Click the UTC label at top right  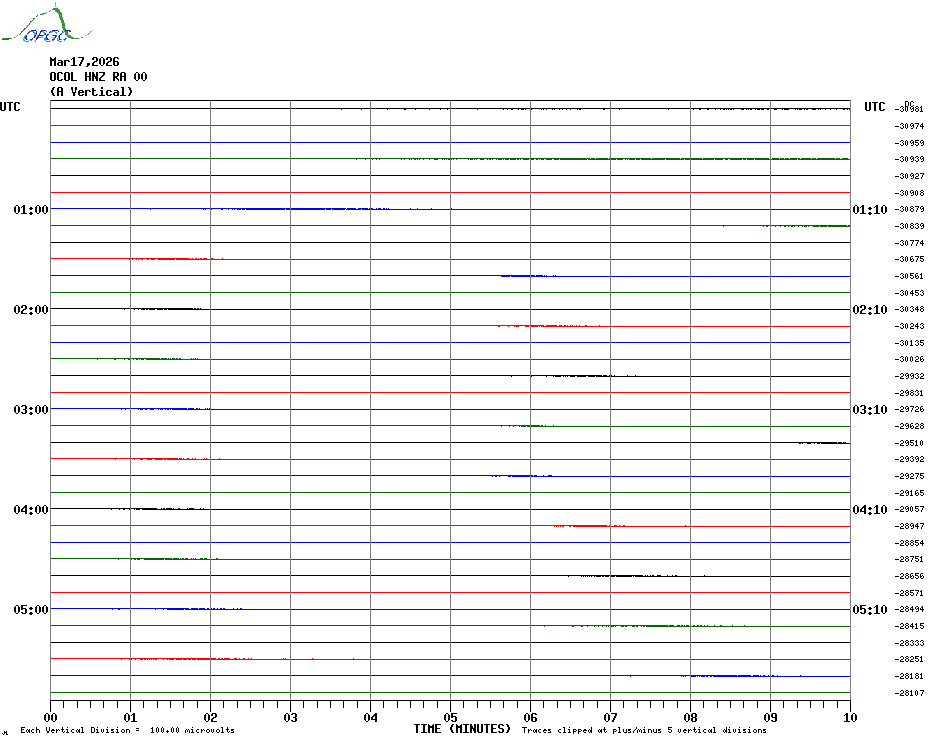[875, 107]
